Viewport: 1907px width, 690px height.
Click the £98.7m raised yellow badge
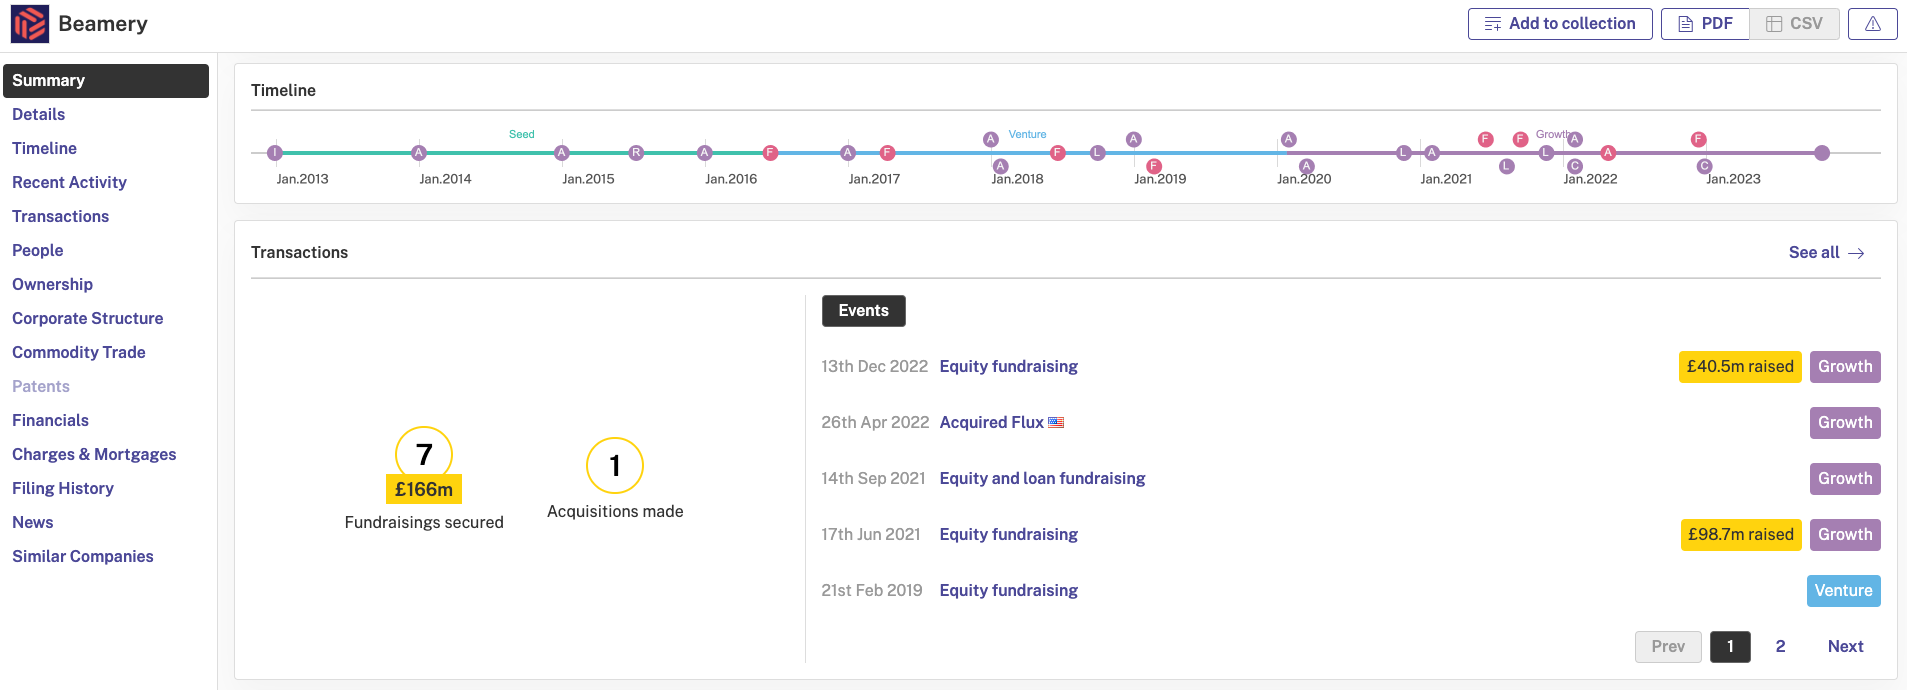(x=1740, y=535)
